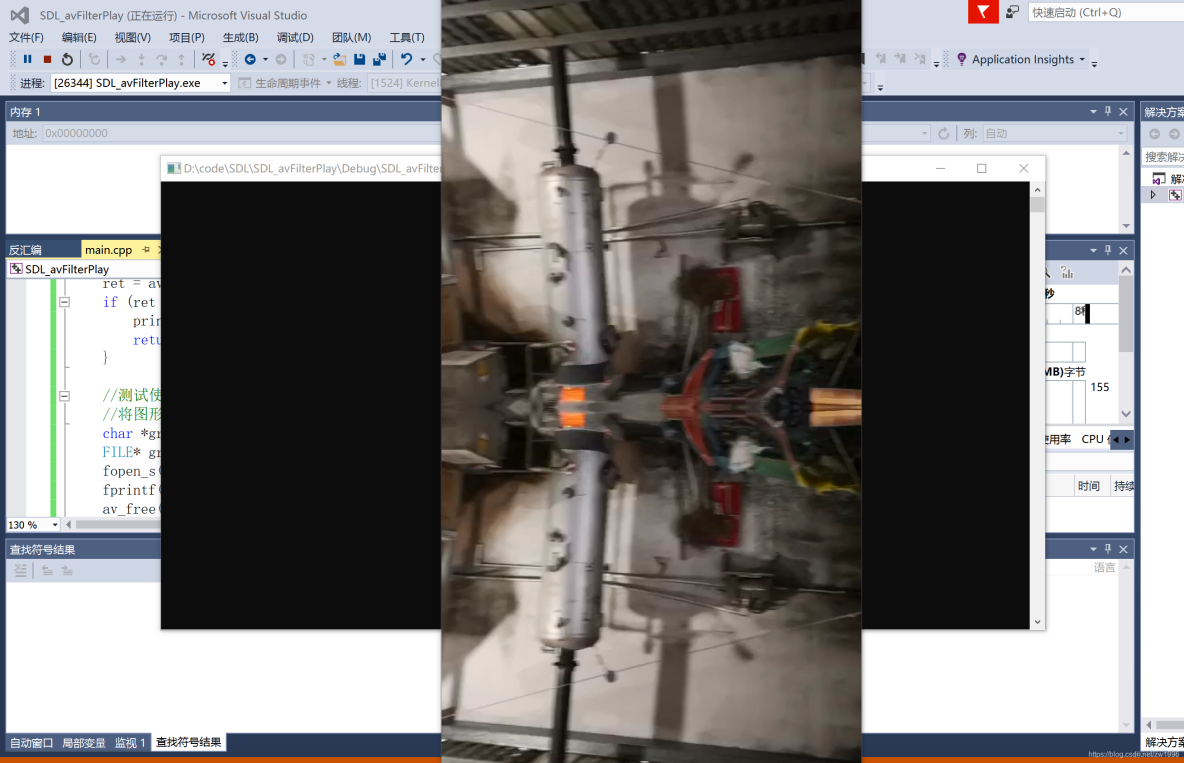Click the diagnostics chart help icon
Image resolution: width=1184 pixels, height=763 pixels.
coord(1066,272)
